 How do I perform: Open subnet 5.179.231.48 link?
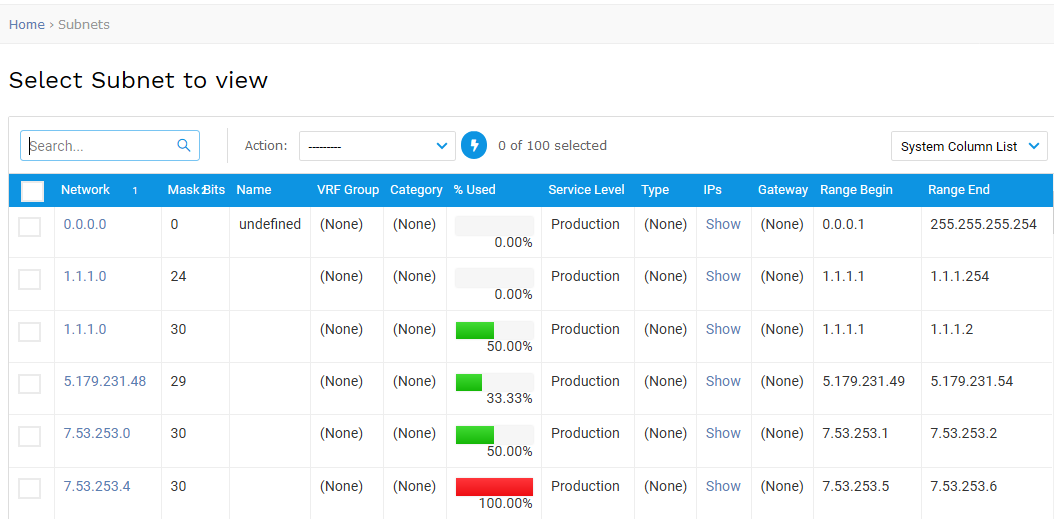click(104, 381)
